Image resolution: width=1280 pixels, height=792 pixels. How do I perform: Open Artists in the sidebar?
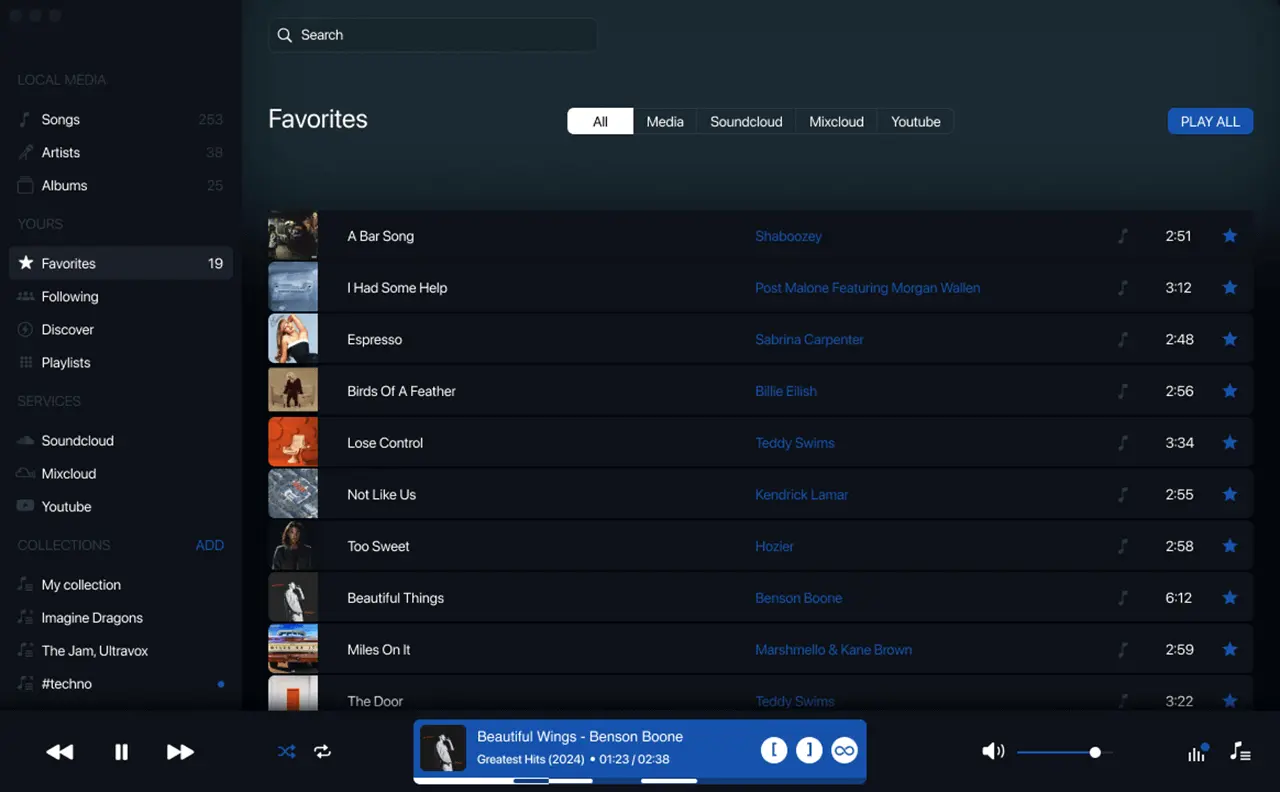point(121,152)
